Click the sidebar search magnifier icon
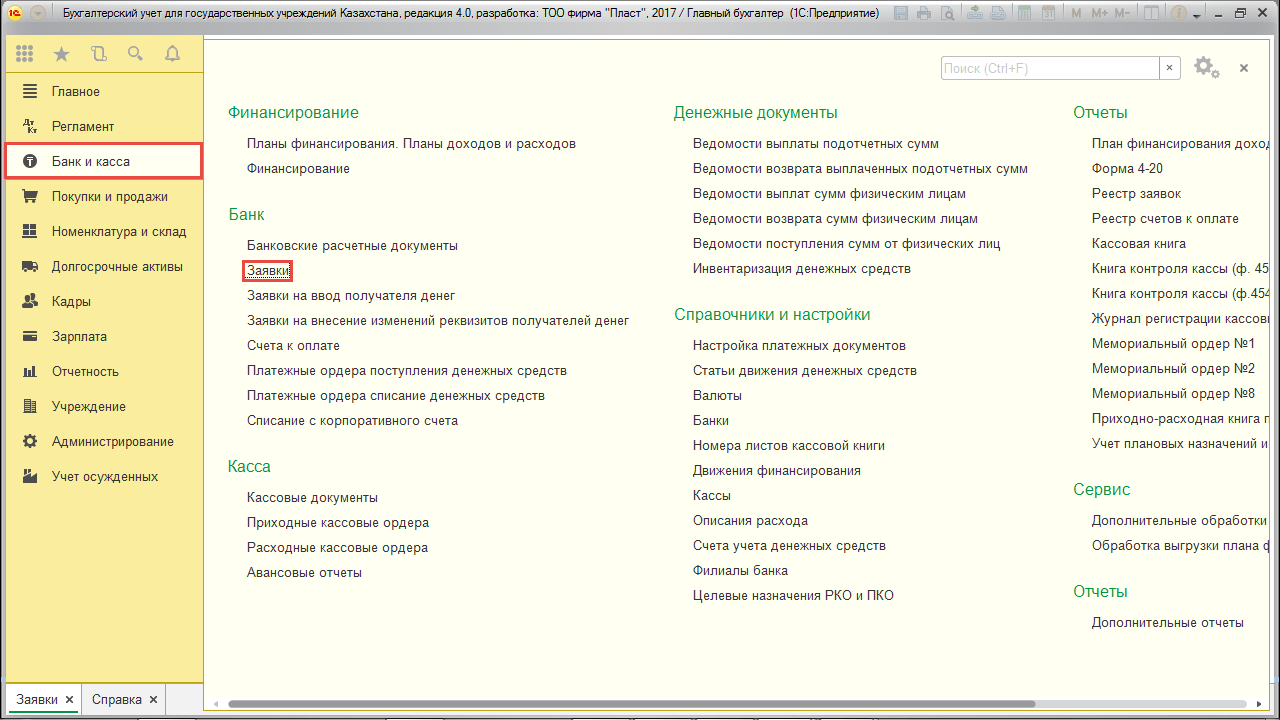The image size is (1280, 720). pyautogui.click(x=135, y=54)
